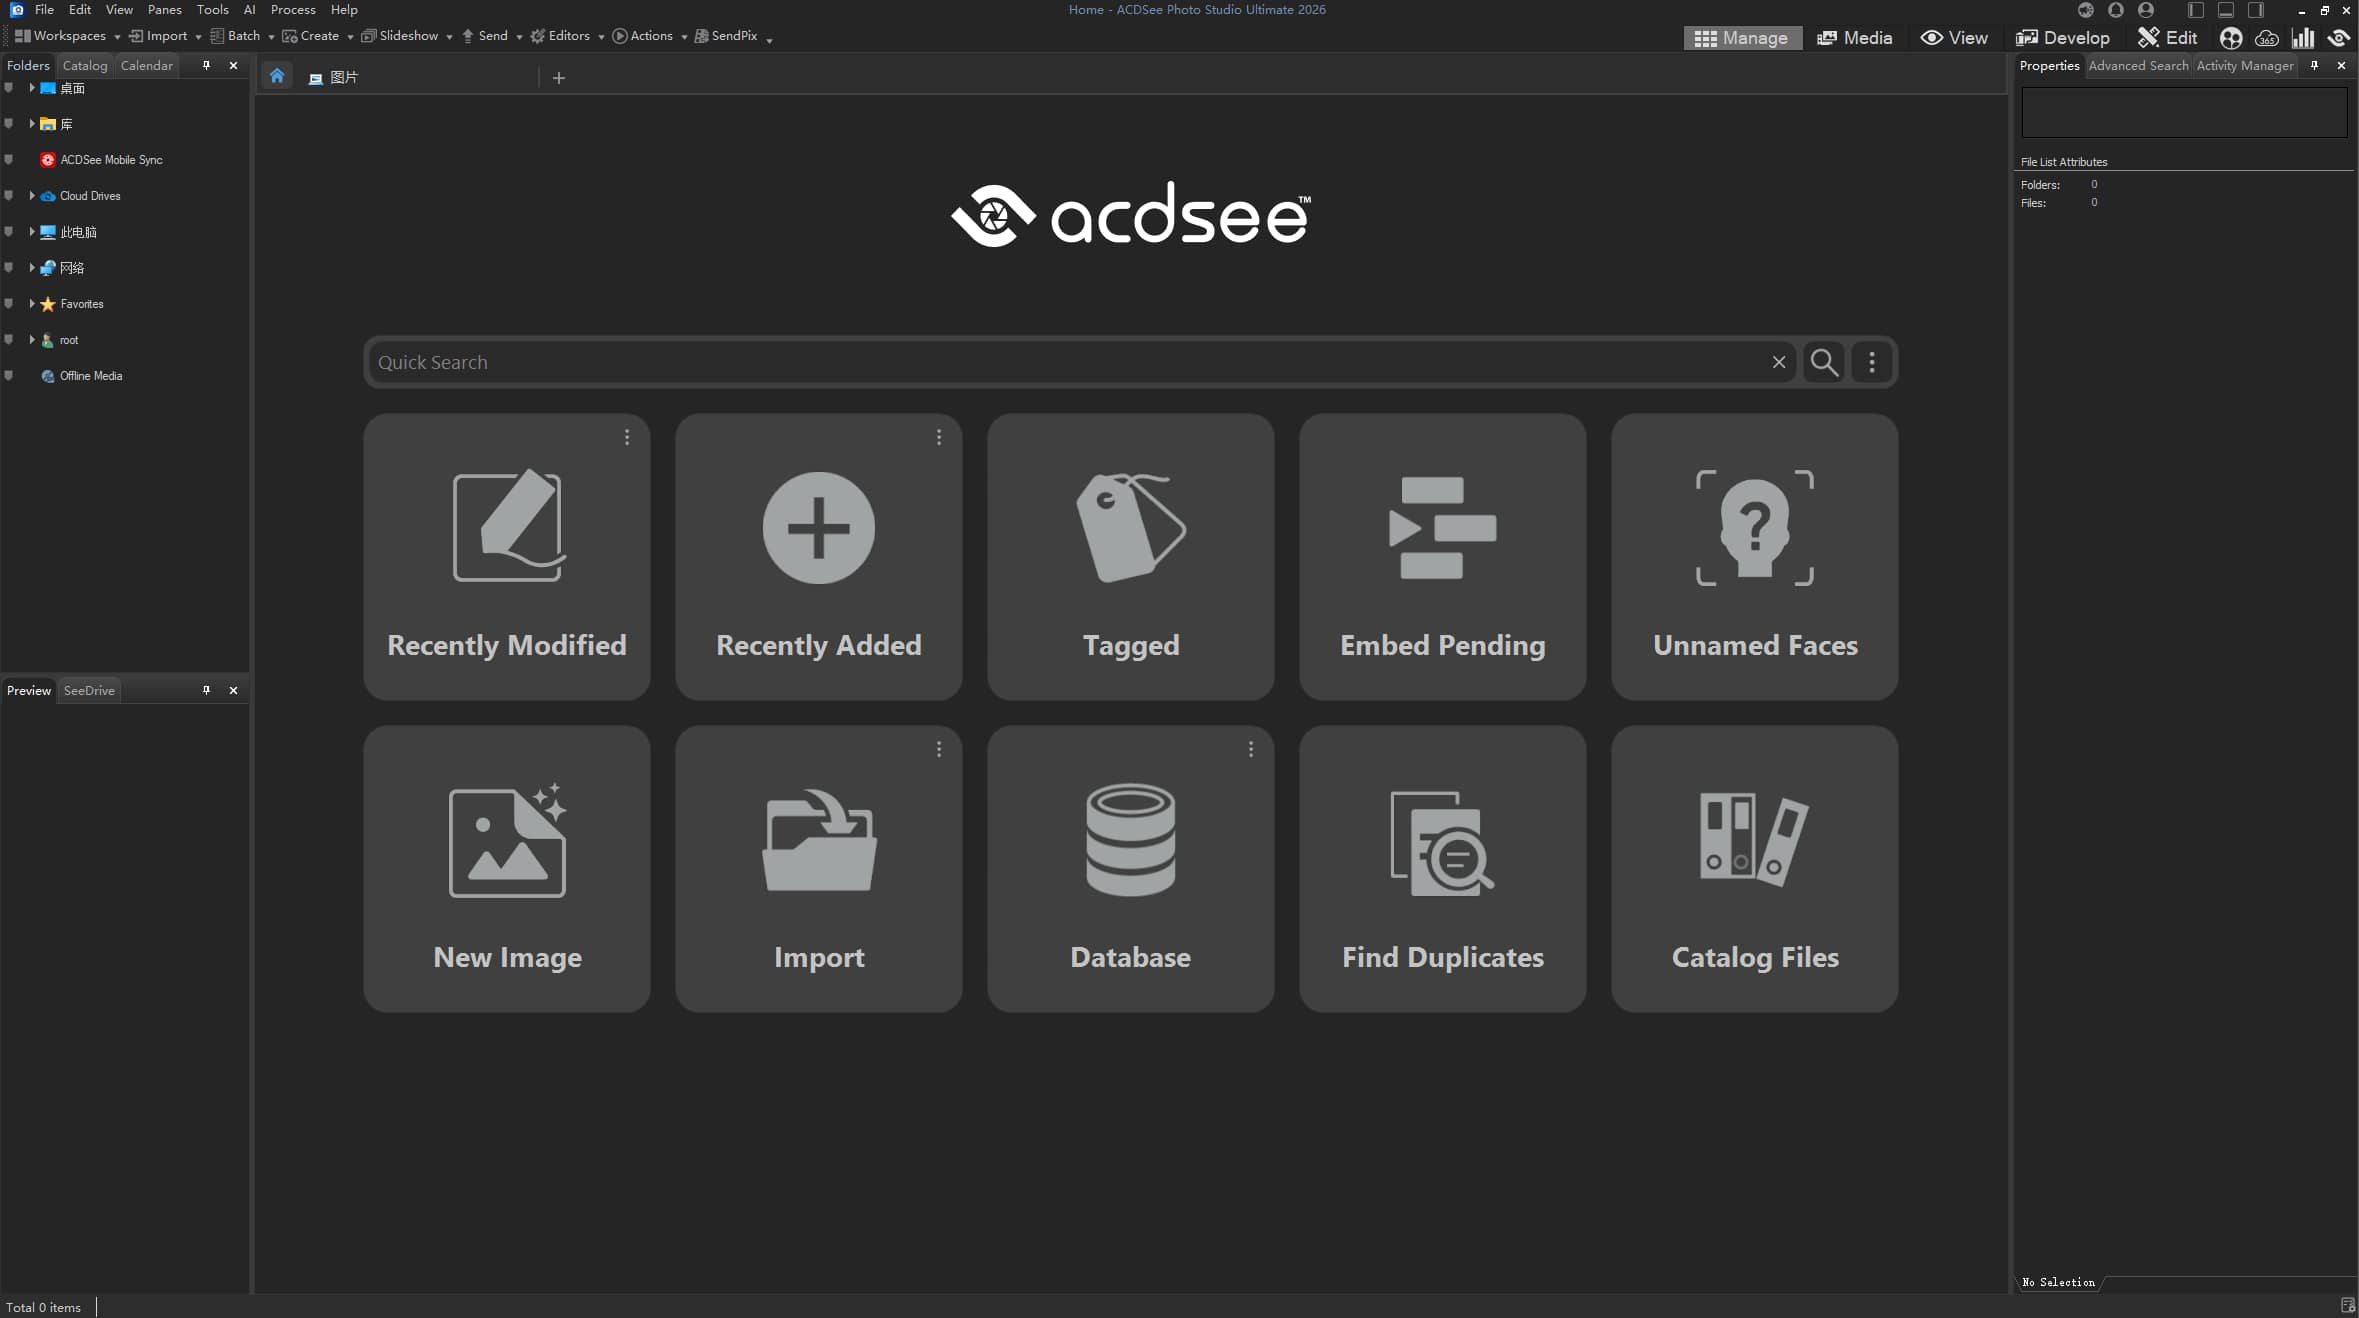2359x1318 pixels.
Task: Open Recently Modified tile options menu
Action: click(x=627, y=437)
